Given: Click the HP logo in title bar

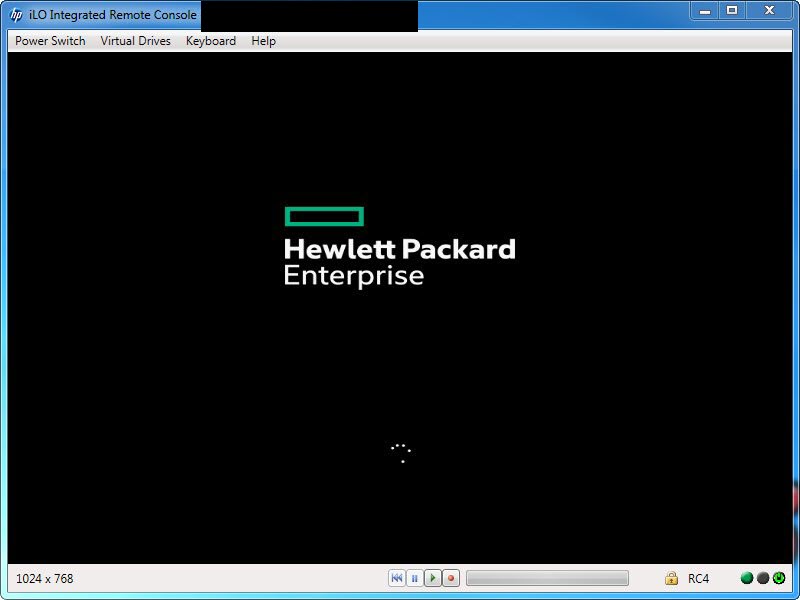Looking at the screenshot, I should click(x=16, y=15).
